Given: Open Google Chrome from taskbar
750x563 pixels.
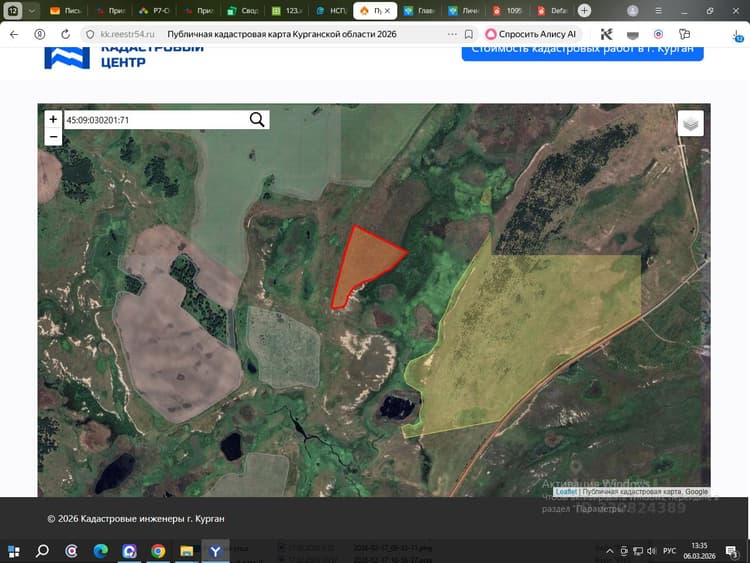Looking at the screenshot, I should click(158, 551).
